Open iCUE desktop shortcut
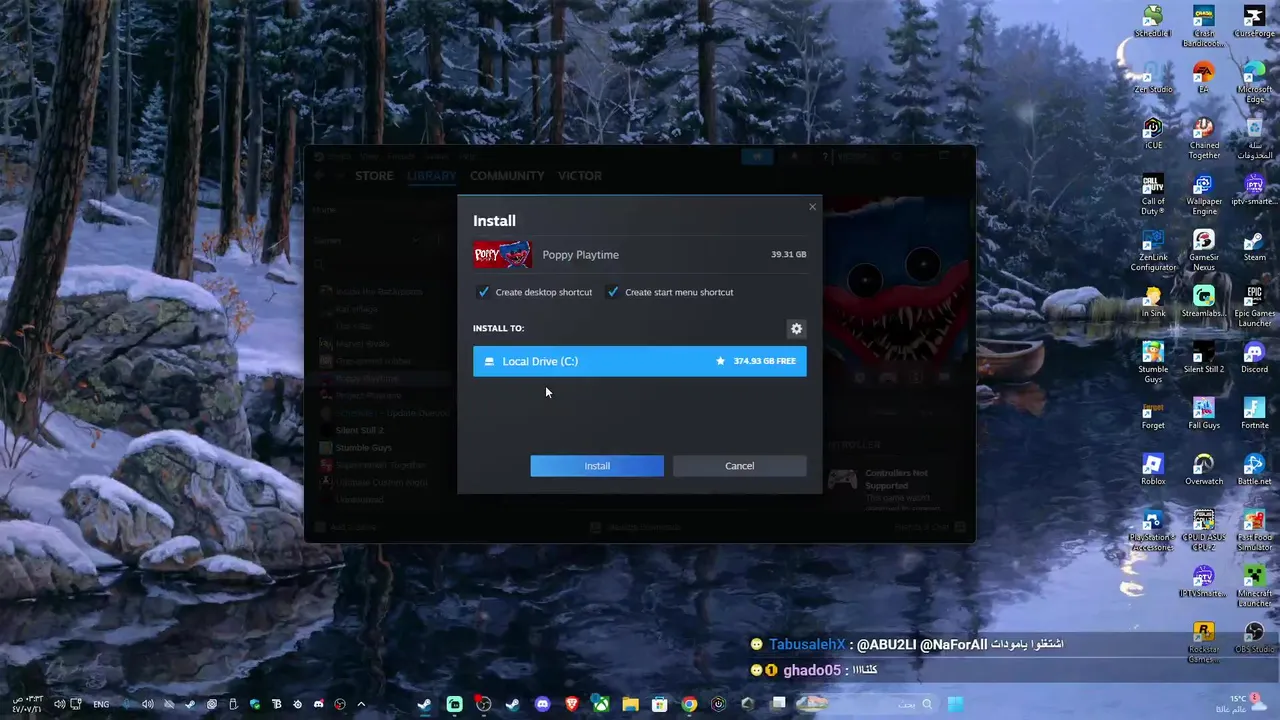This screenshot has width=1280, height=720. point(1153,133)
